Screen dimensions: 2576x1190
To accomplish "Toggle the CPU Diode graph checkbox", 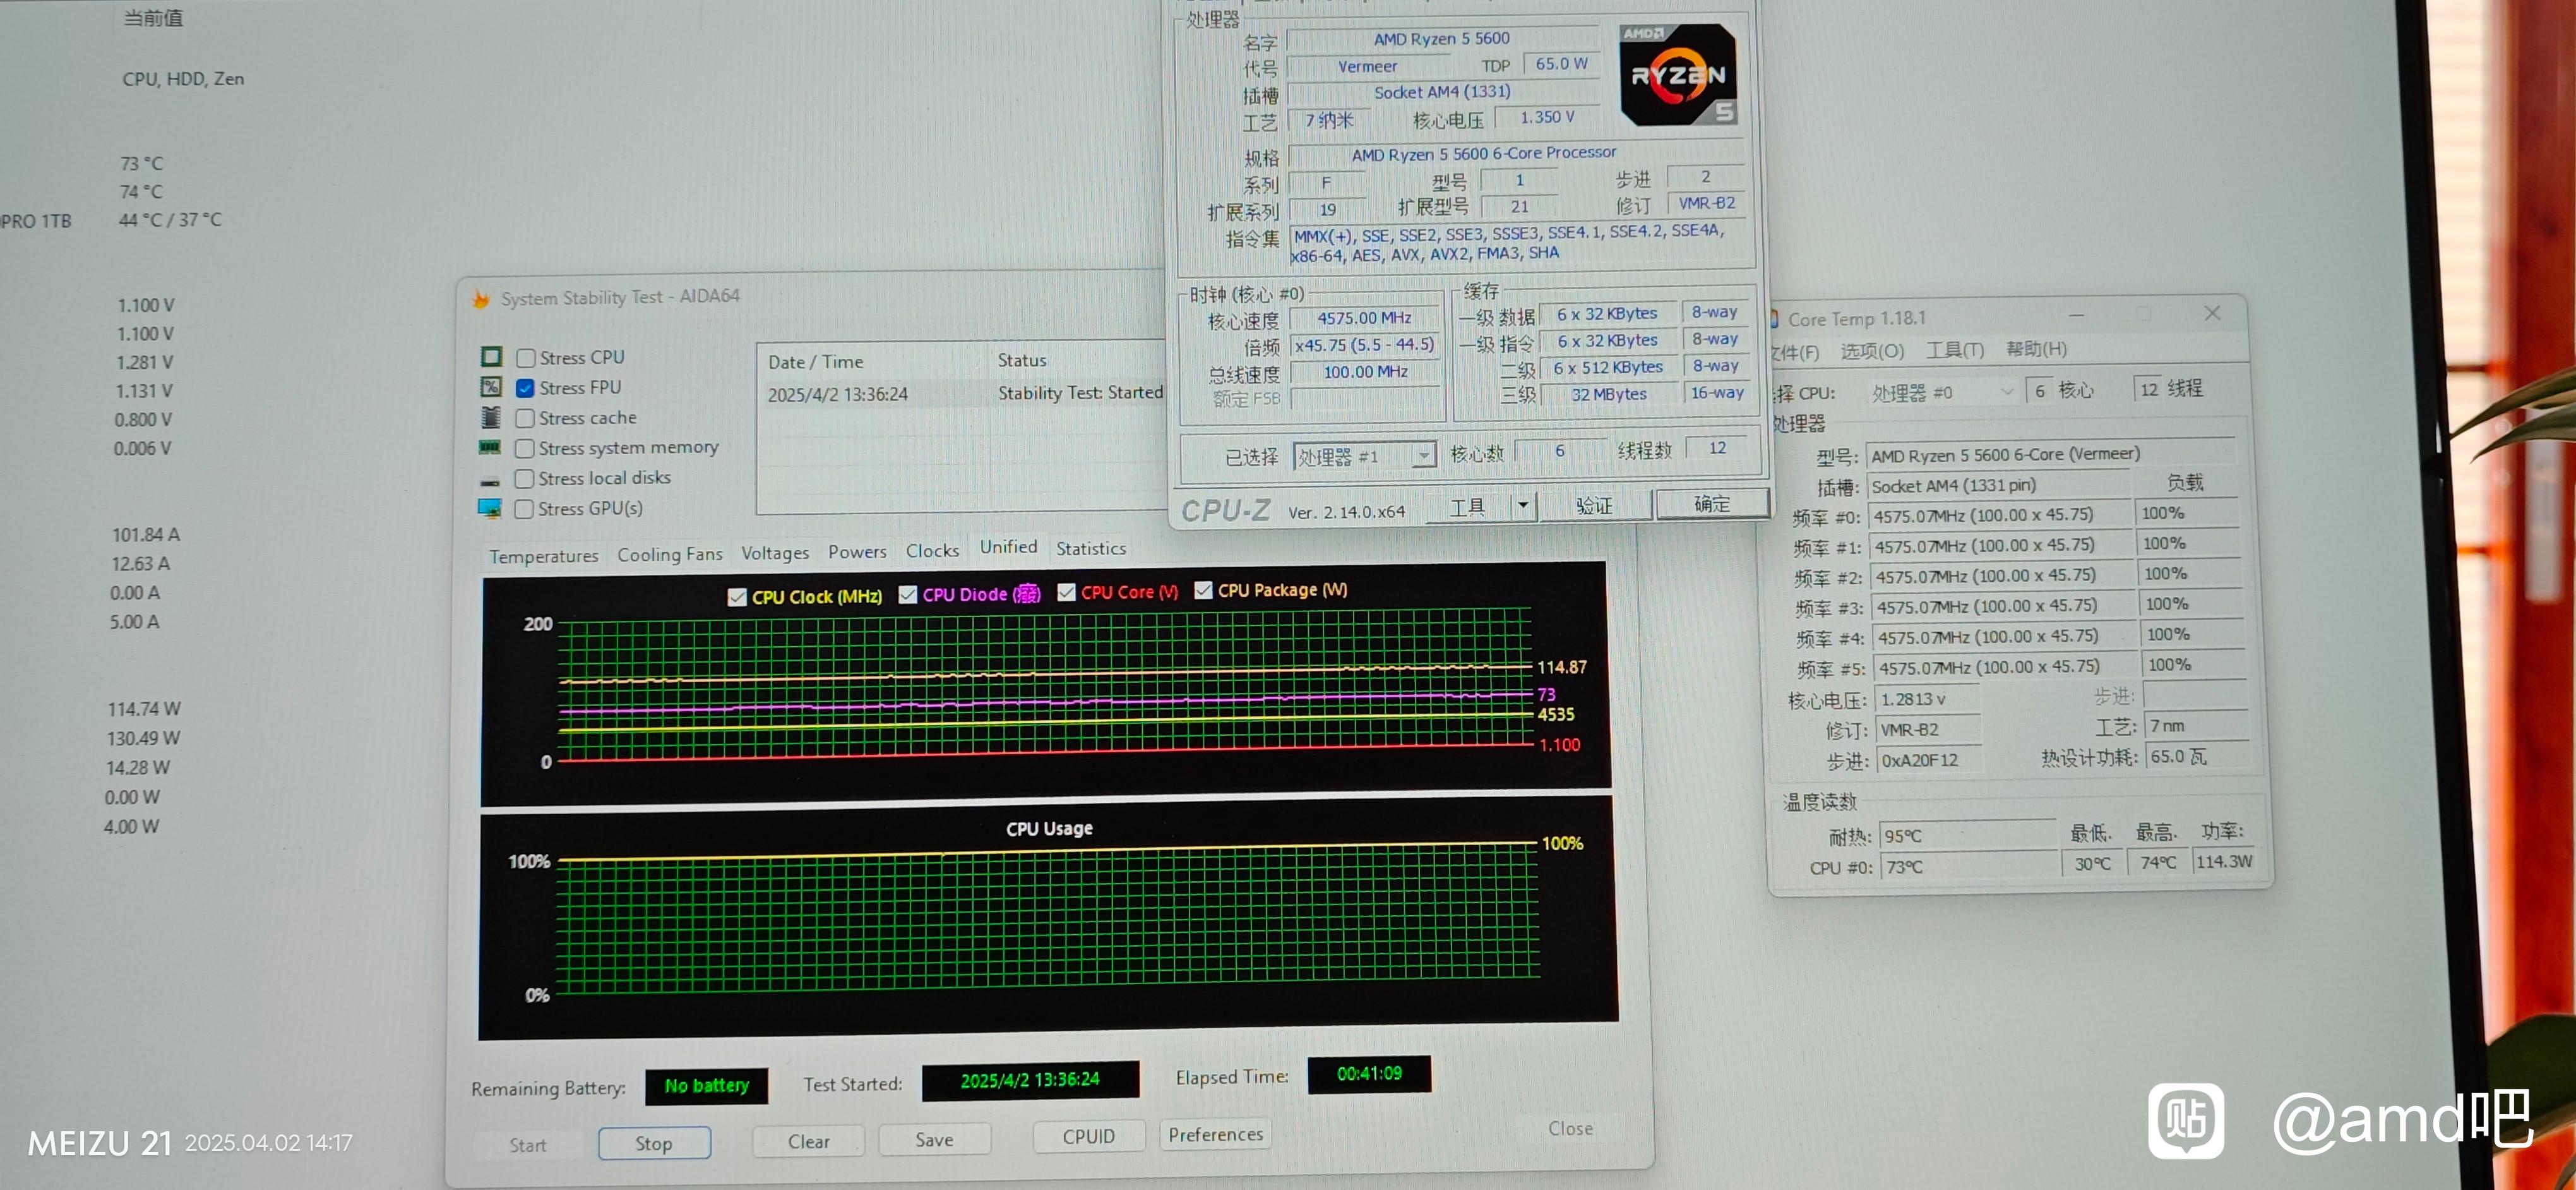I will 908,594.
